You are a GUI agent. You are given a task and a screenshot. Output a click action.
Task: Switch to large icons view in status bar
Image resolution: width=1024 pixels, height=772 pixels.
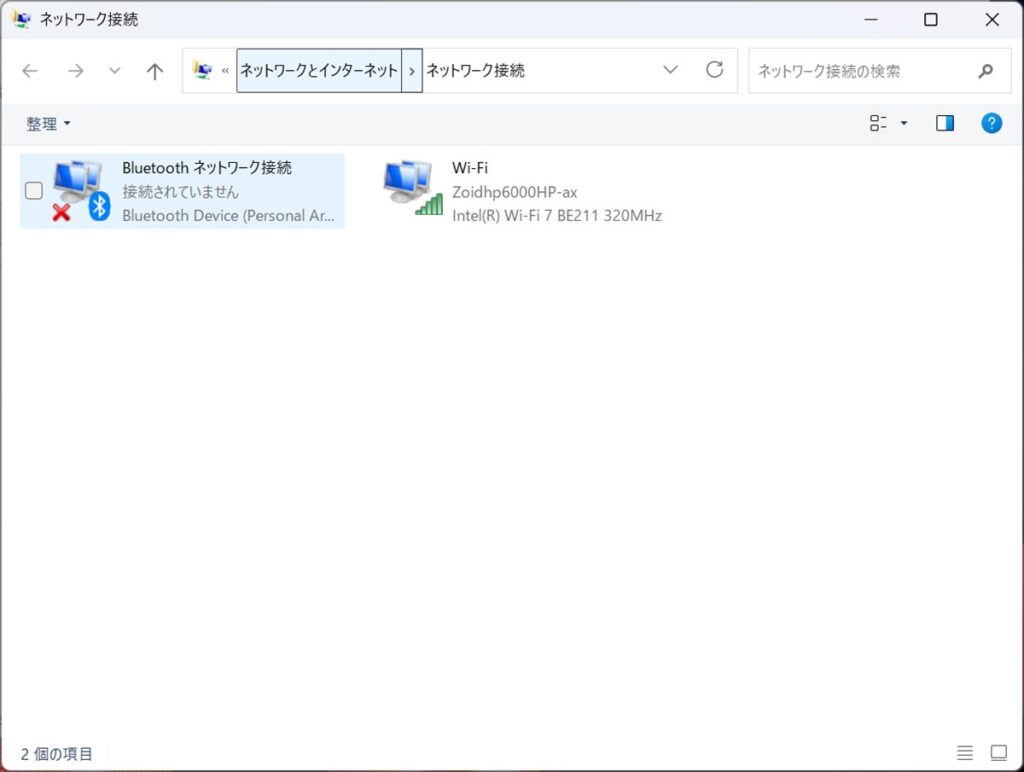[999, 752]
